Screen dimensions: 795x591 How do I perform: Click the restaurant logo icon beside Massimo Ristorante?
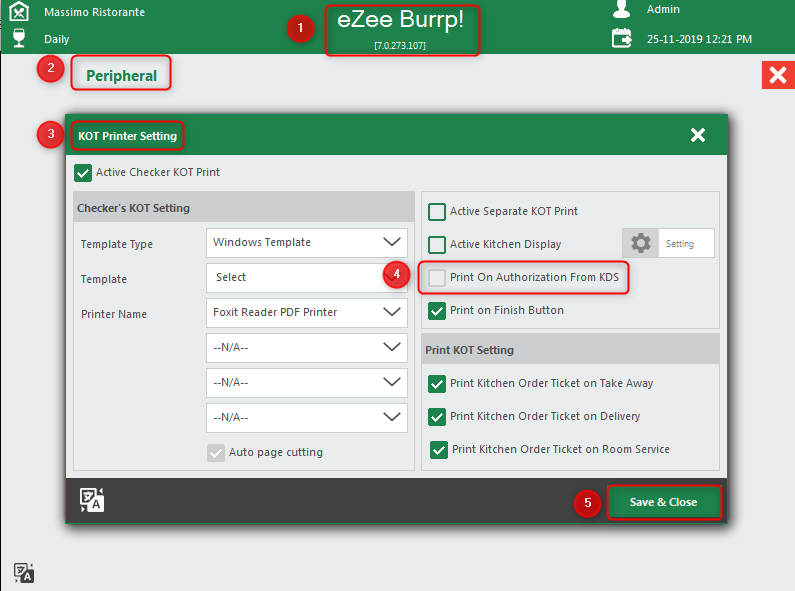click(19, 11)
